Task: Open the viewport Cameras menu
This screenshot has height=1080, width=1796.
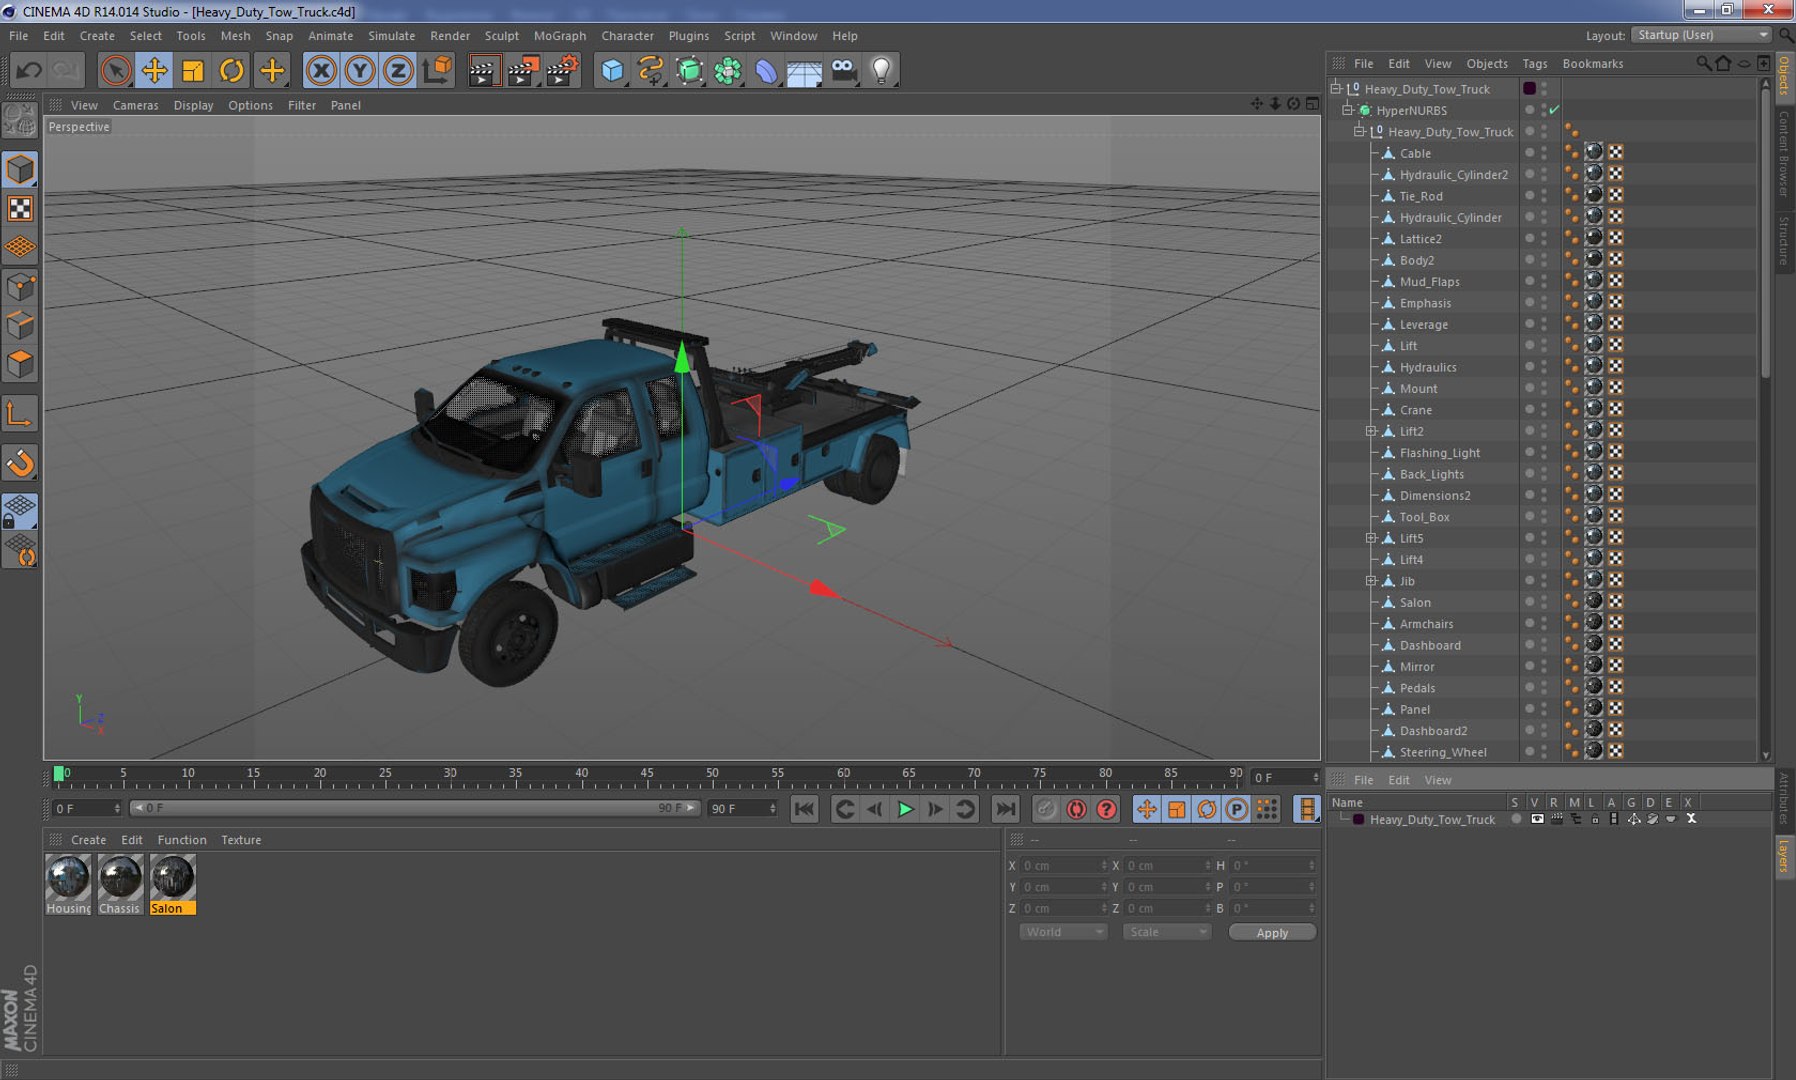Action: 135,105
